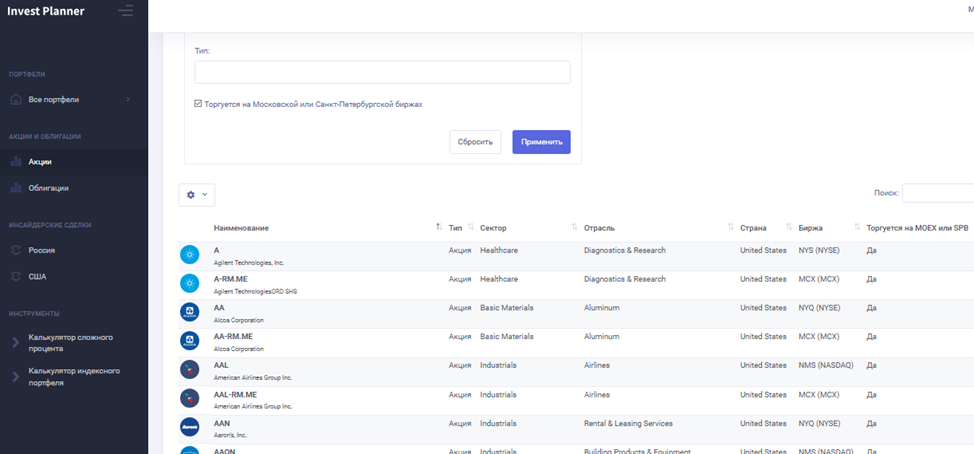The image size is (974, 454).
Task: Expand Все портфели submenu chevron
Action: pos(128,99)
